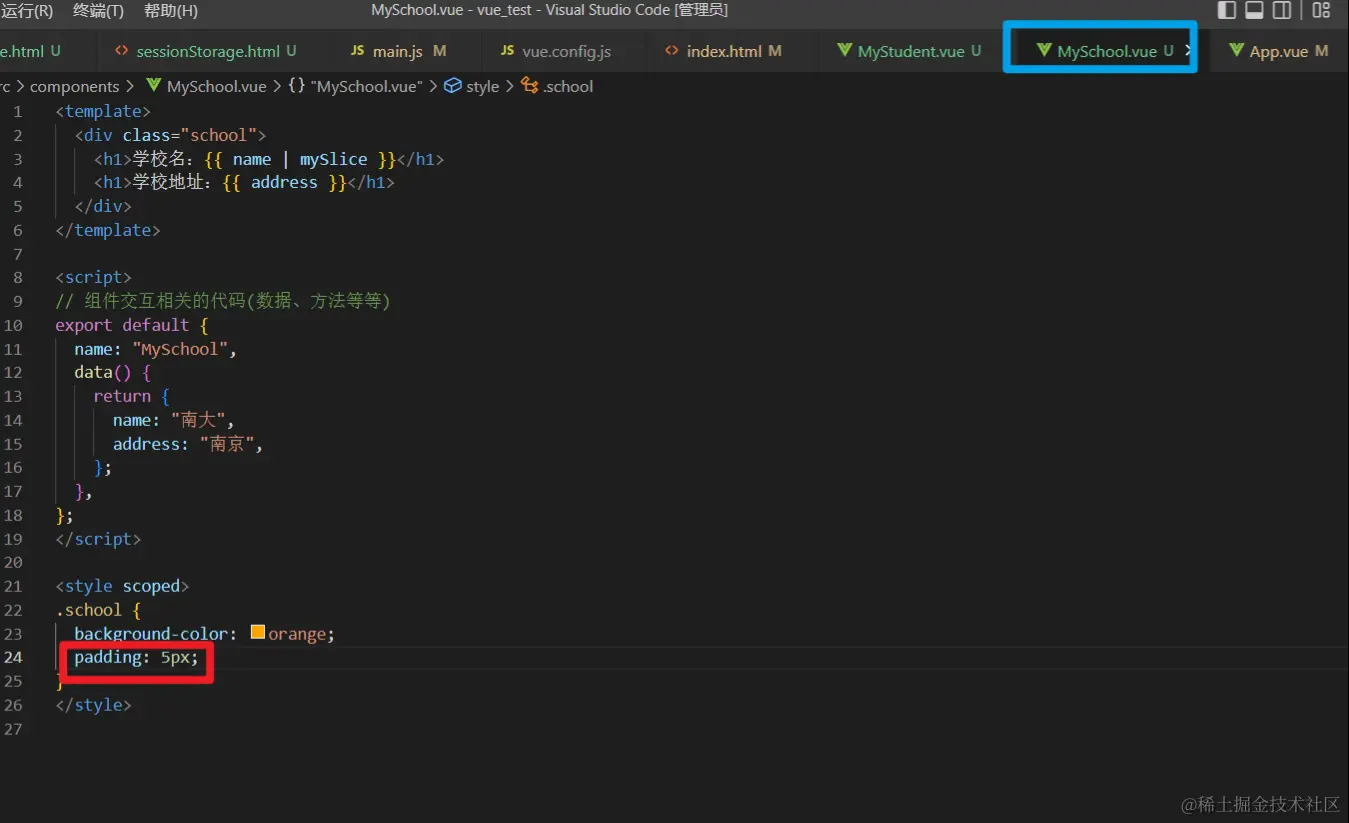Place cursor on class="school" attribute
Image resolution: width=1349 pixels, height=823 pixels.
click(x=190, y=135)
